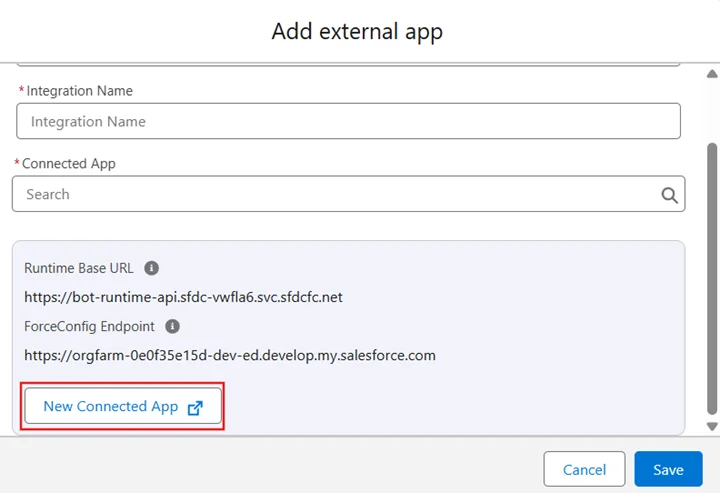This screenshot has height=493, width=720.
Task: Focus the Connected App search box
Action: [x=335, y=194]
